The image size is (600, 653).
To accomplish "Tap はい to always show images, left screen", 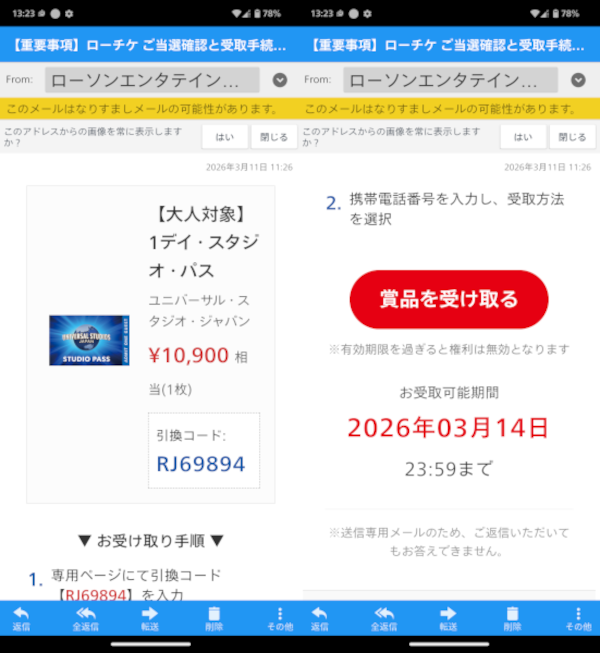I will point(225,137).
